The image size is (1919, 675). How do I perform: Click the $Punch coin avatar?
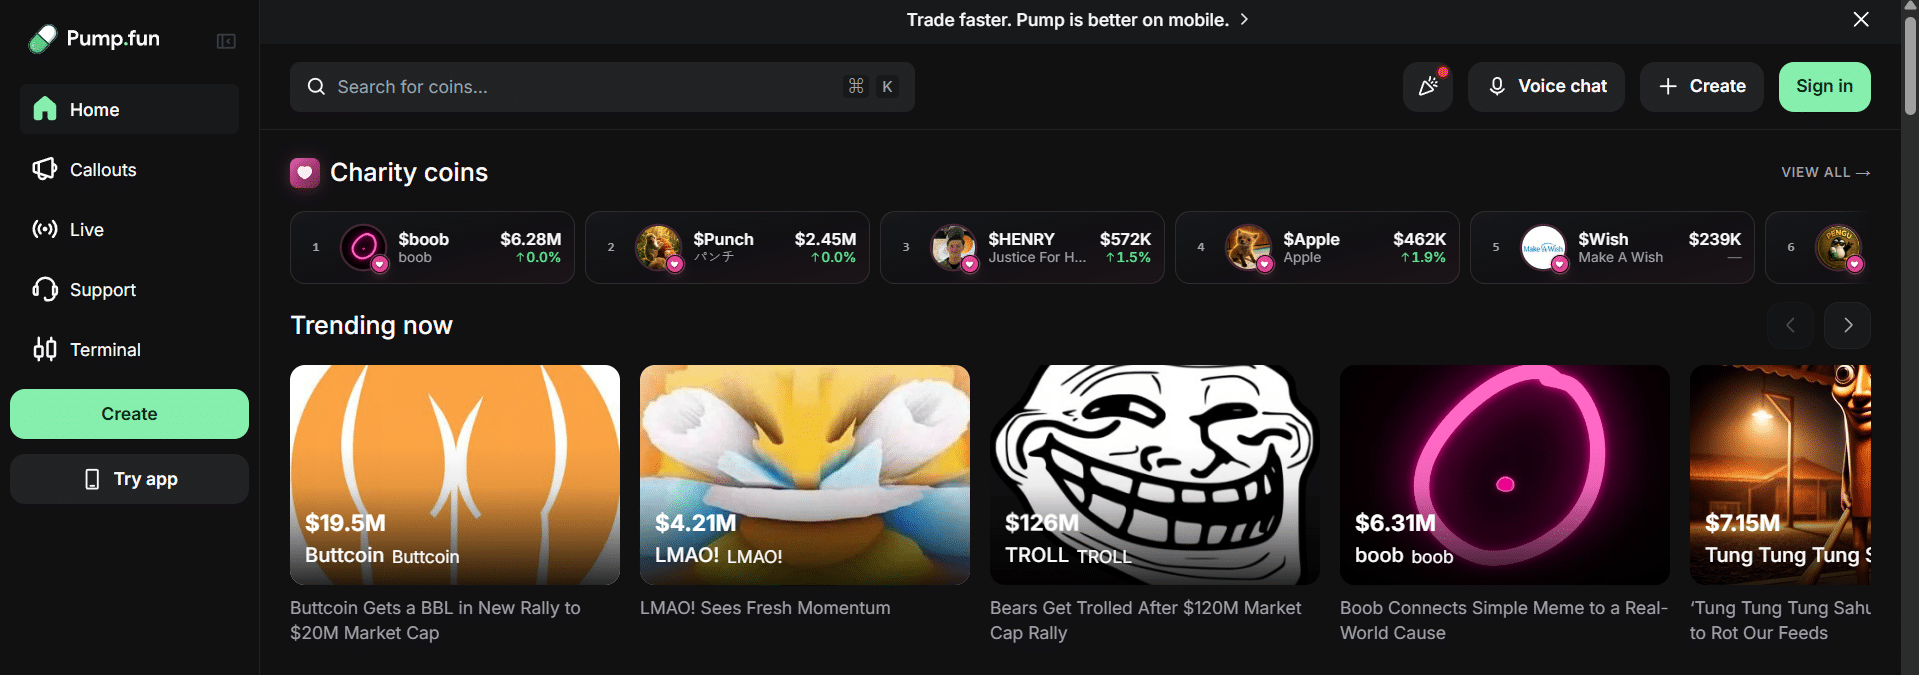click(x=659, y=247)
